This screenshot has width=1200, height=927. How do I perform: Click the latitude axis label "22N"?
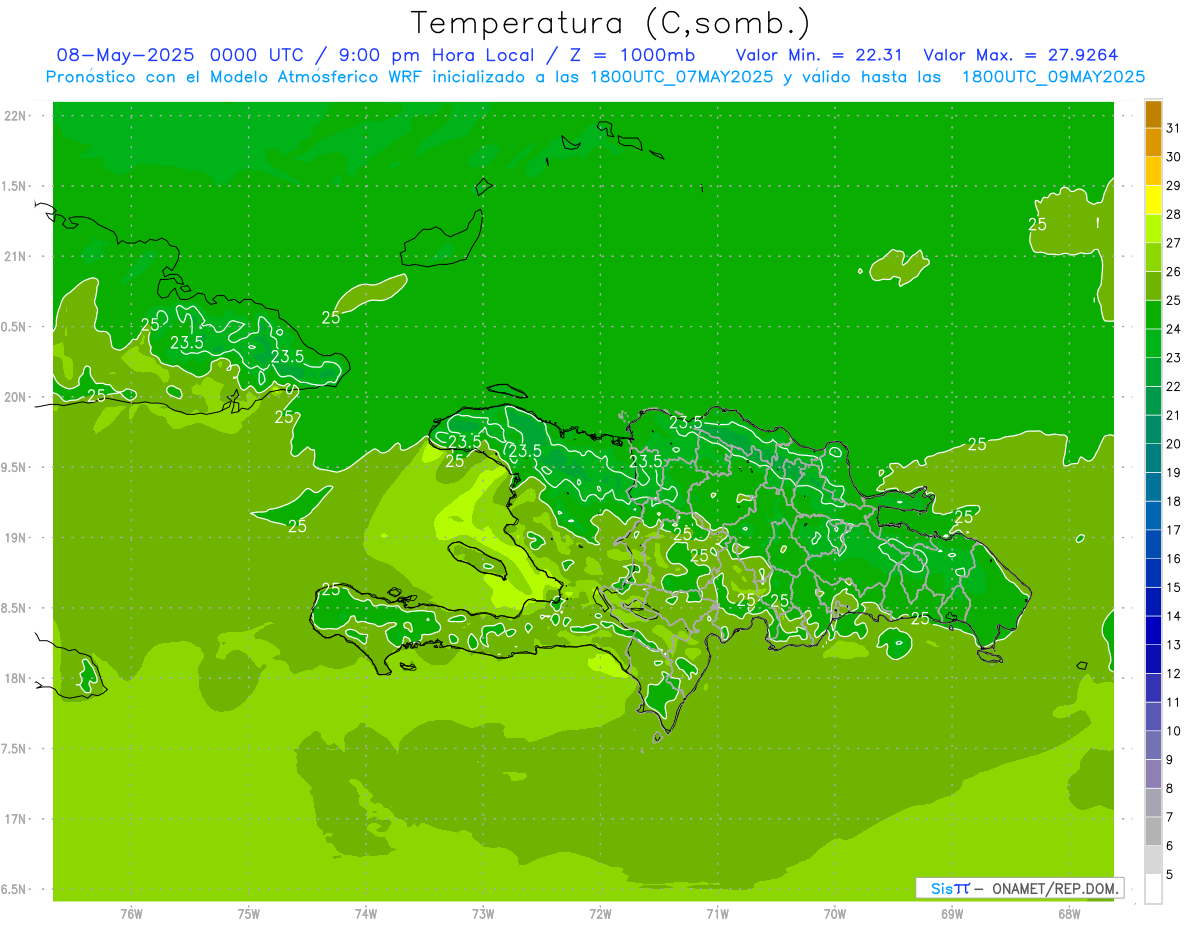(15, 115)
